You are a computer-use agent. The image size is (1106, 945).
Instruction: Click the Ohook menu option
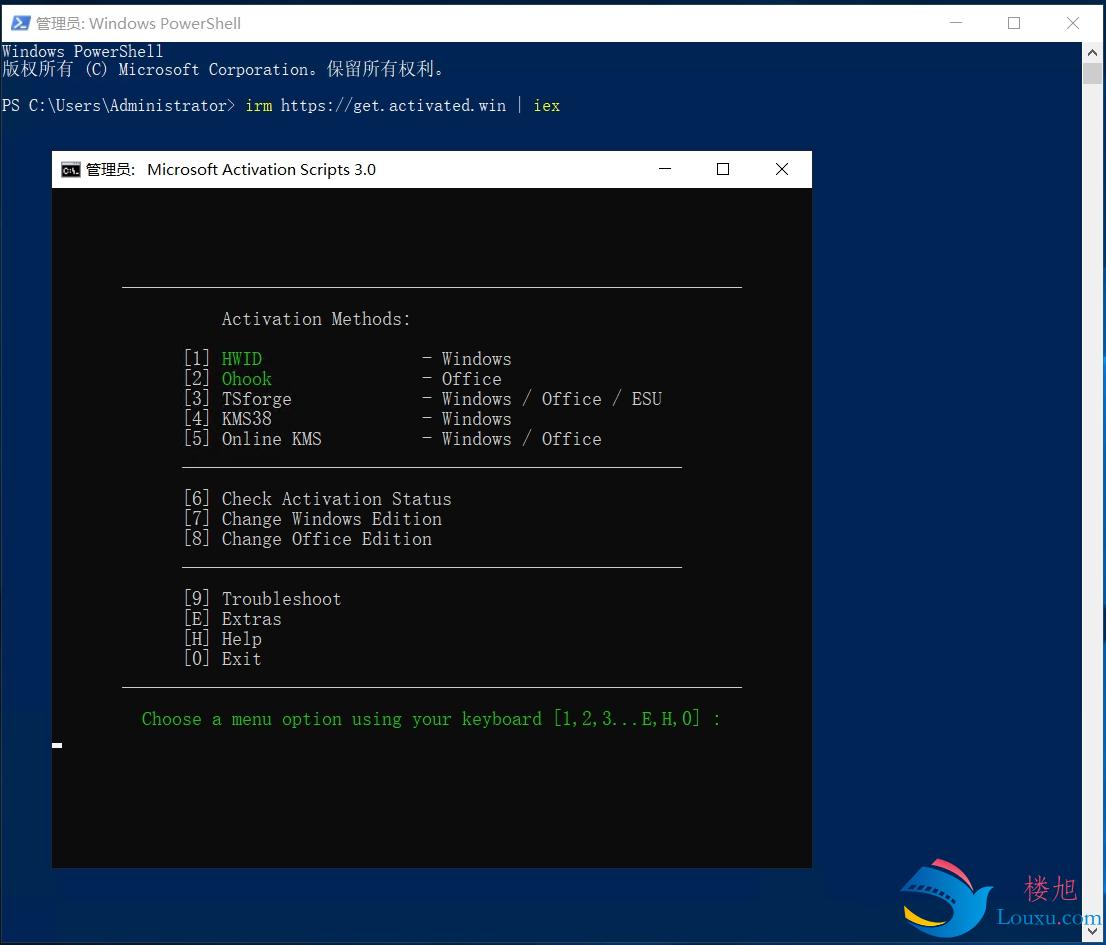tap(247, 379)
